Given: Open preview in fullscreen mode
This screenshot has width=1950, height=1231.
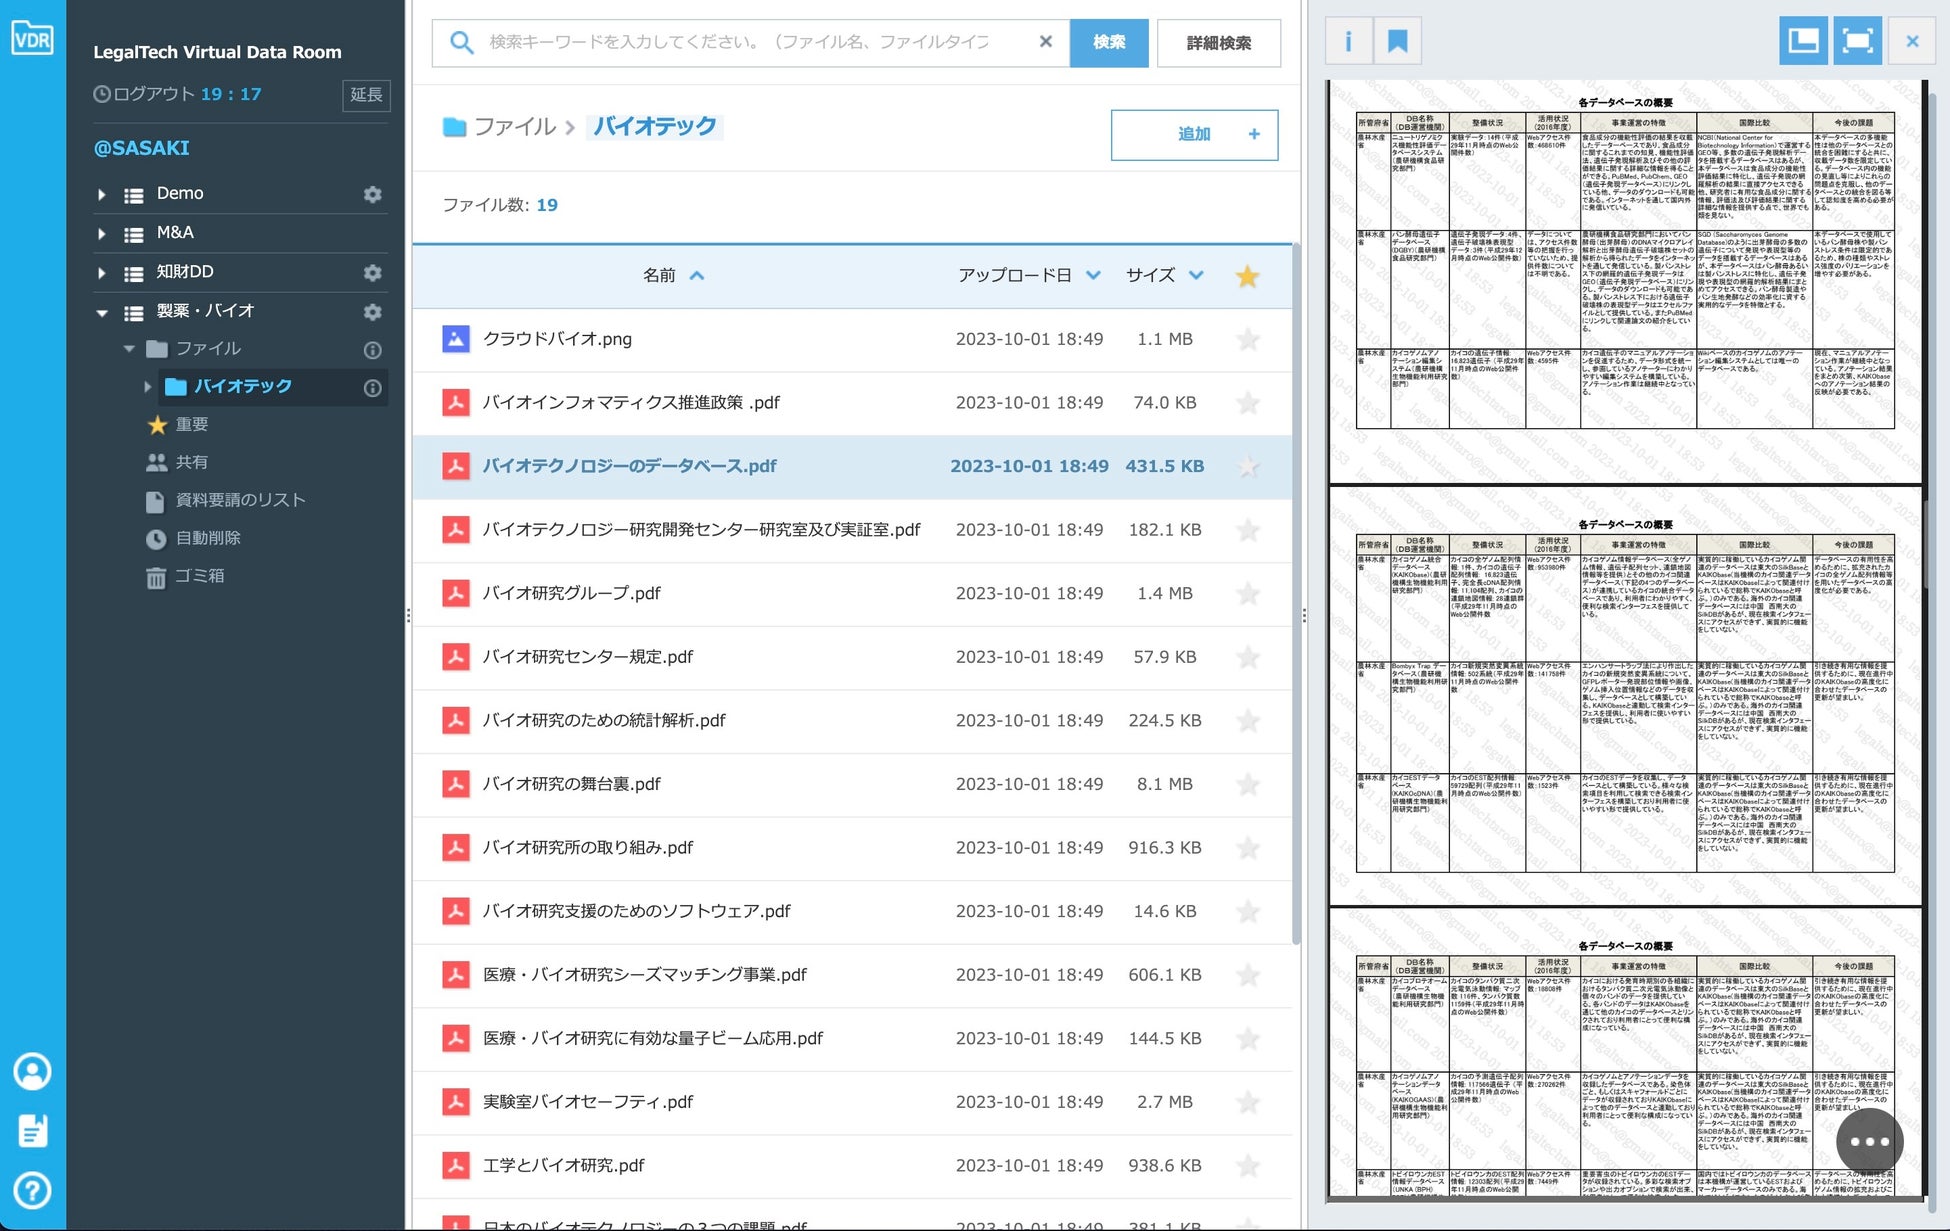Looking at the screenshot, I should click(1857, 41).
